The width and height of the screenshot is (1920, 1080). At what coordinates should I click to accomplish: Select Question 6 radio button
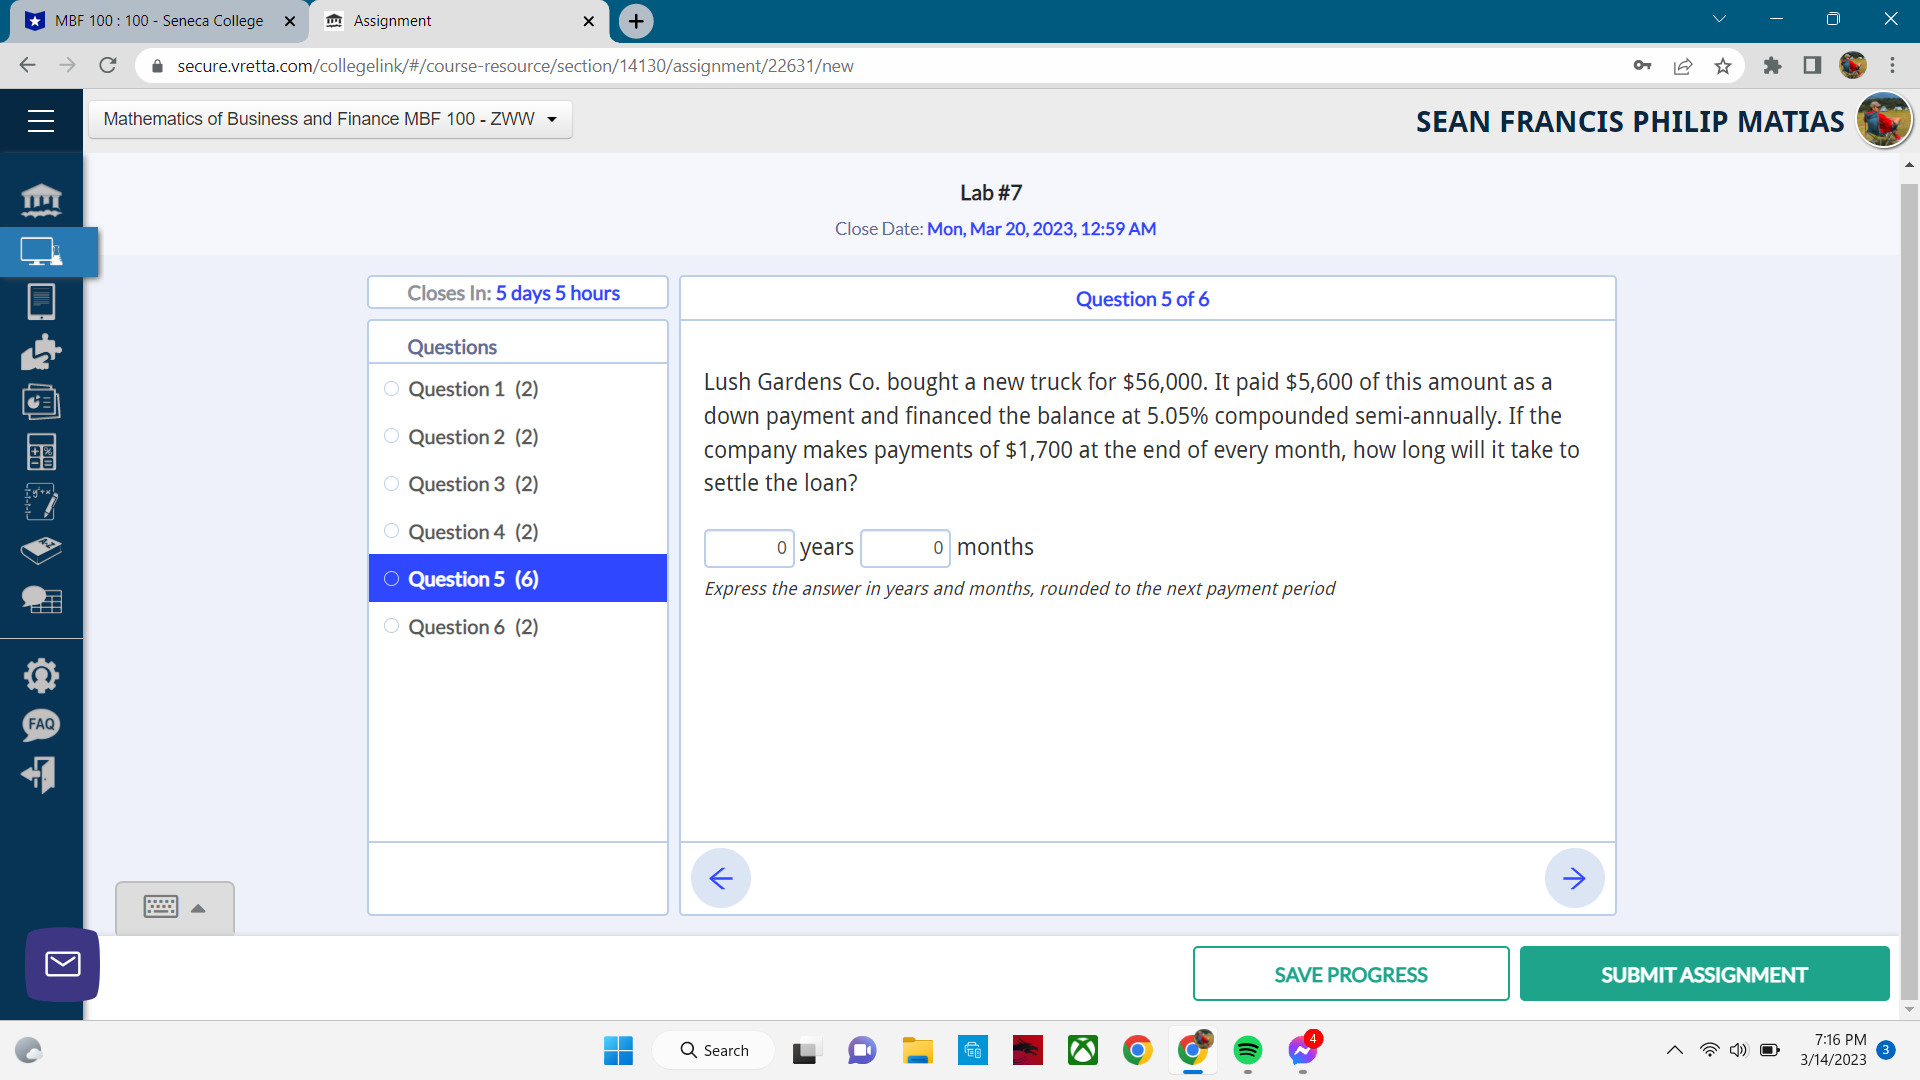point(391,627)
